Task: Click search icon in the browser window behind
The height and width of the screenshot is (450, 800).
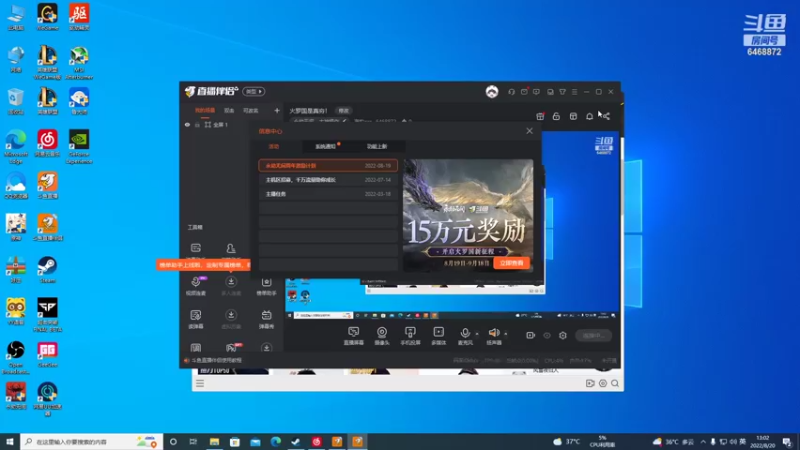Action: tap(615, 383)
